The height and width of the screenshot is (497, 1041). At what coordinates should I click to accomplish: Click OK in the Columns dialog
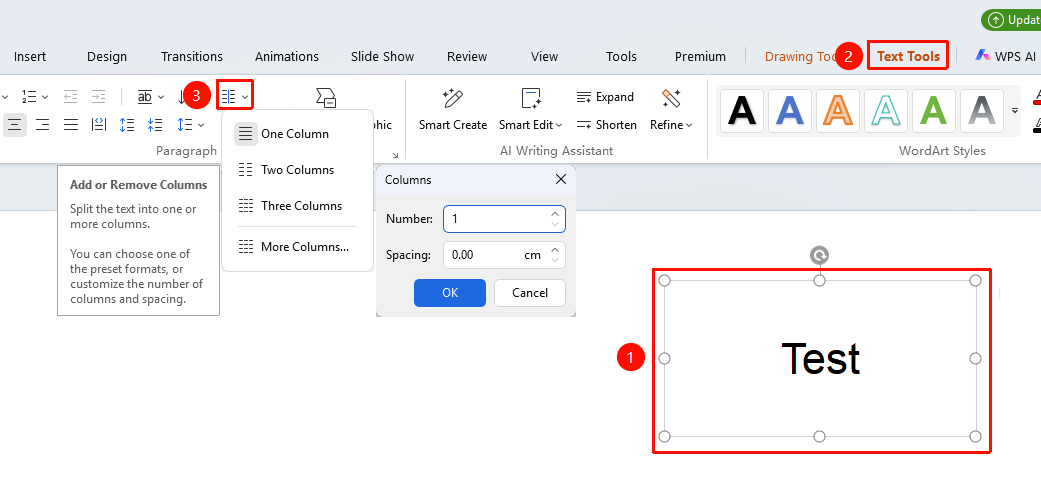pos(450,293)
